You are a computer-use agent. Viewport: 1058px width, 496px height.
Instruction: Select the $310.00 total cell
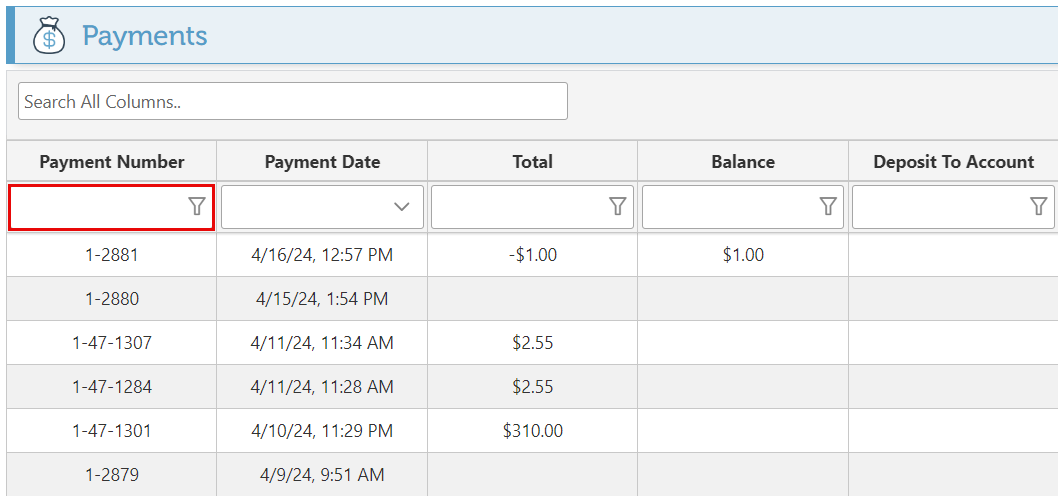pyautogui.click(x=532, y=431)
